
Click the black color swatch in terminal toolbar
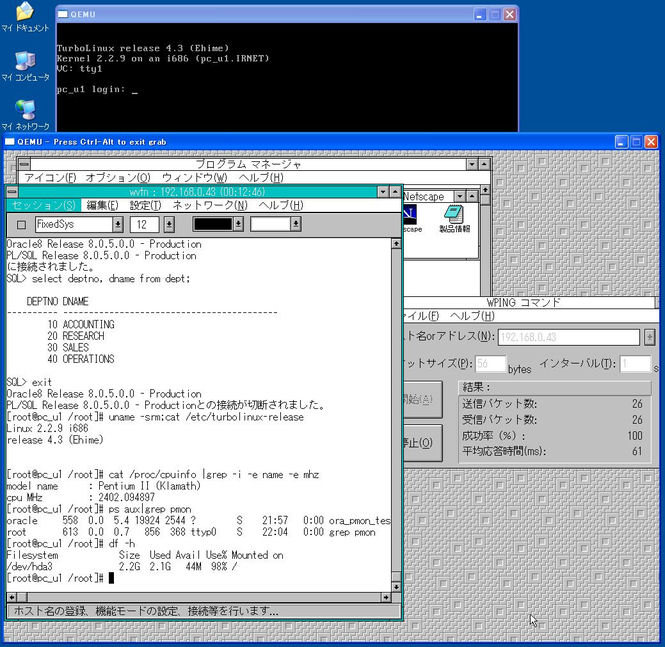(212, 224)
